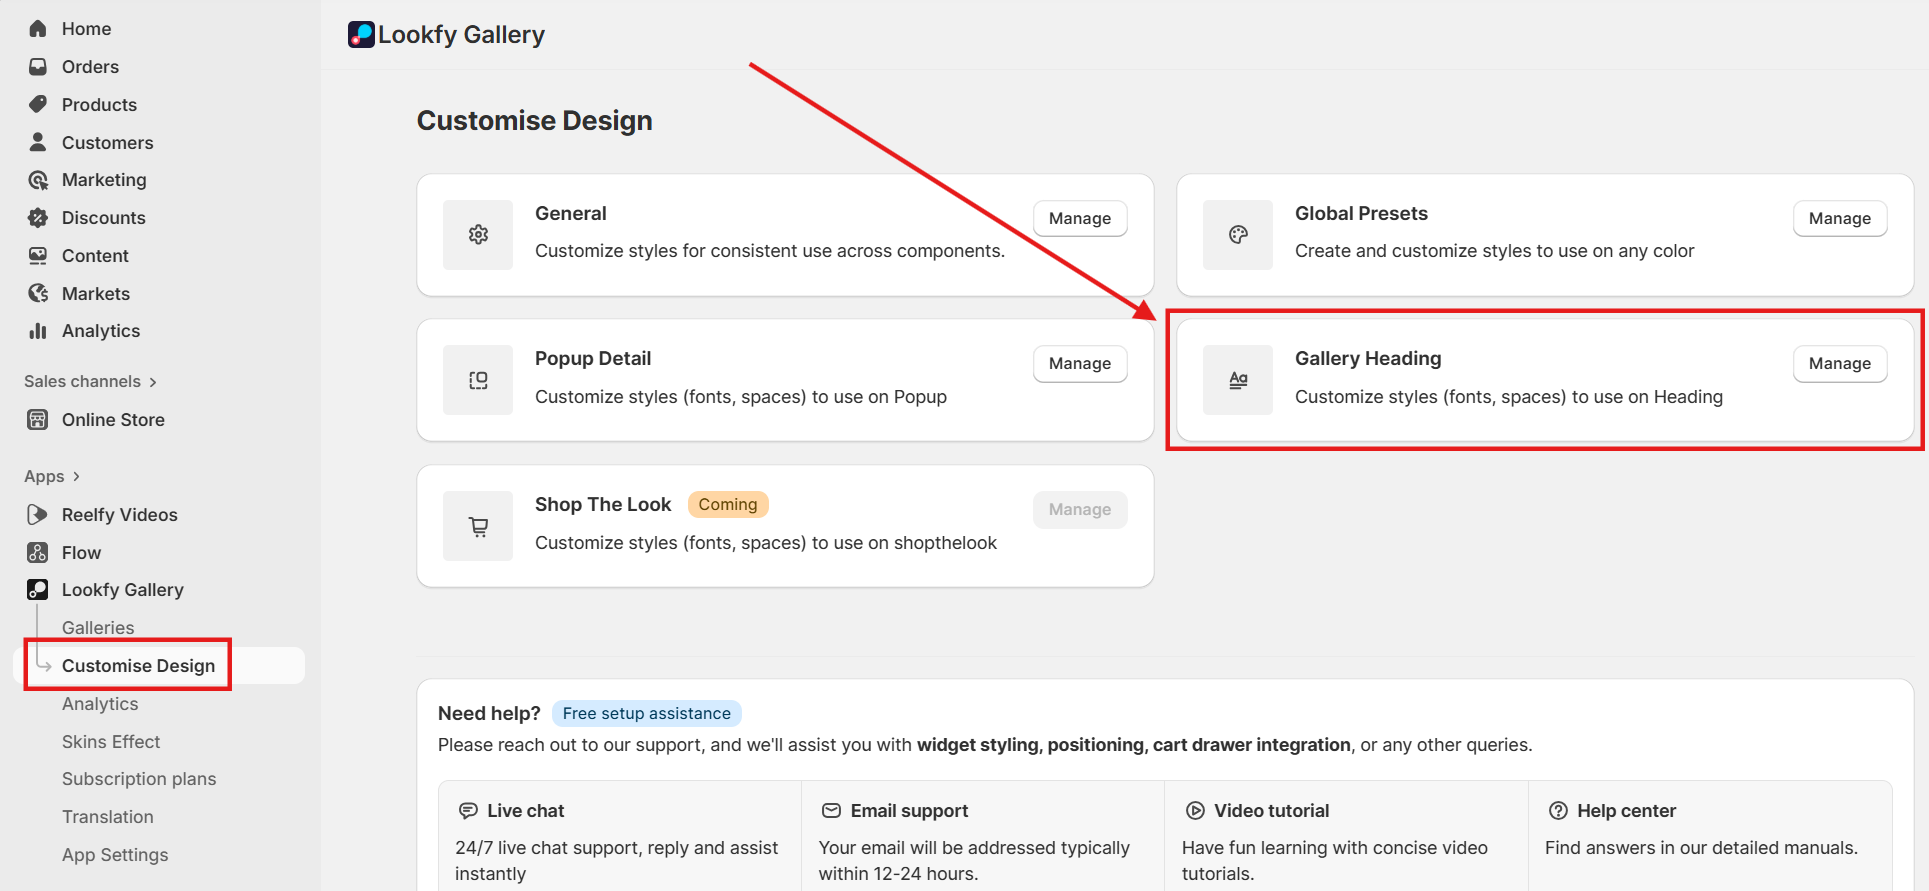Screen dimensions: 1929x891
Task: Click the Analytics bar chart icon
Action: pos(38,331)
